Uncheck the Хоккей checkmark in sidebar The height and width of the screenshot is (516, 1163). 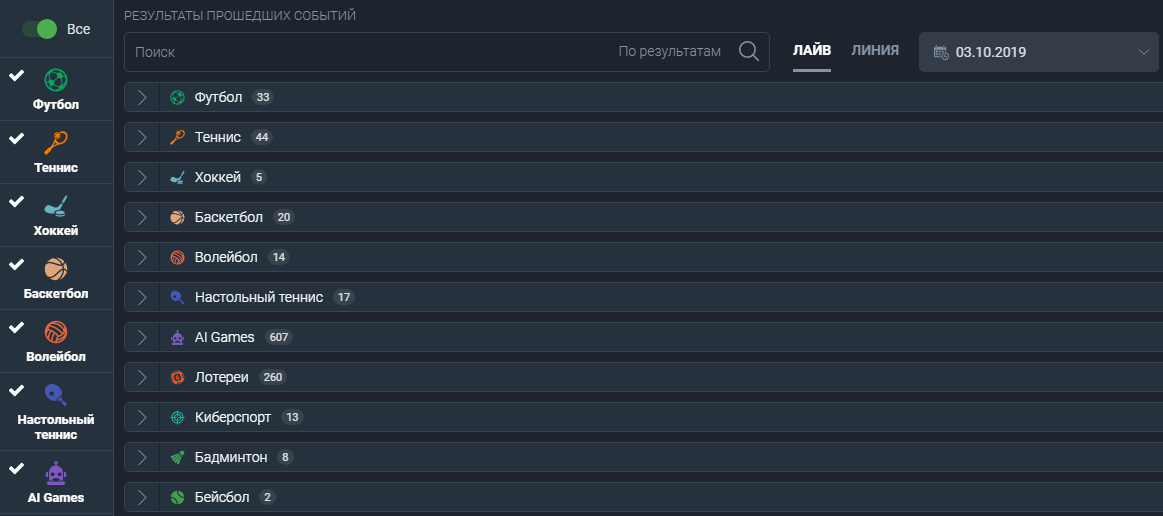tap(16, 202)
